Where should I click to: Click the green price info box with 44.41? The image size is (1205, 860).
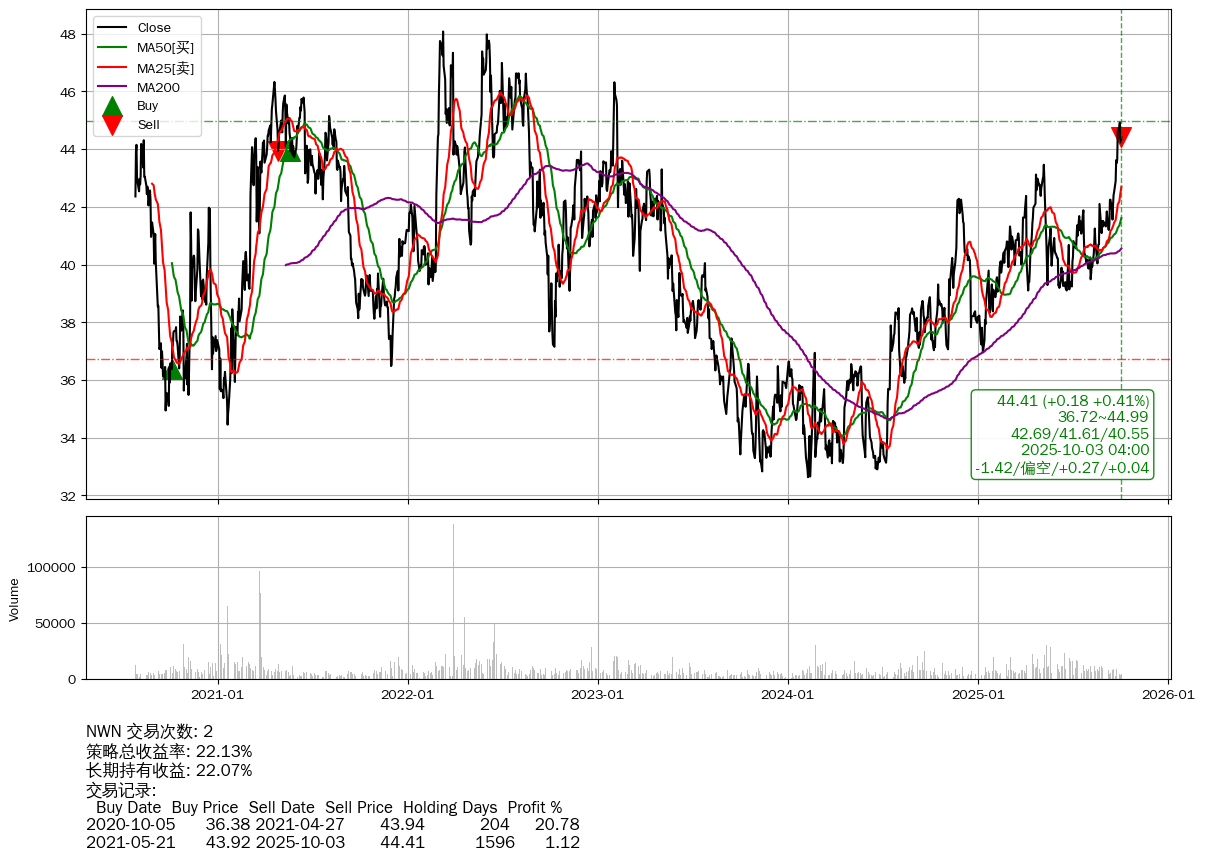(1062, 434)
